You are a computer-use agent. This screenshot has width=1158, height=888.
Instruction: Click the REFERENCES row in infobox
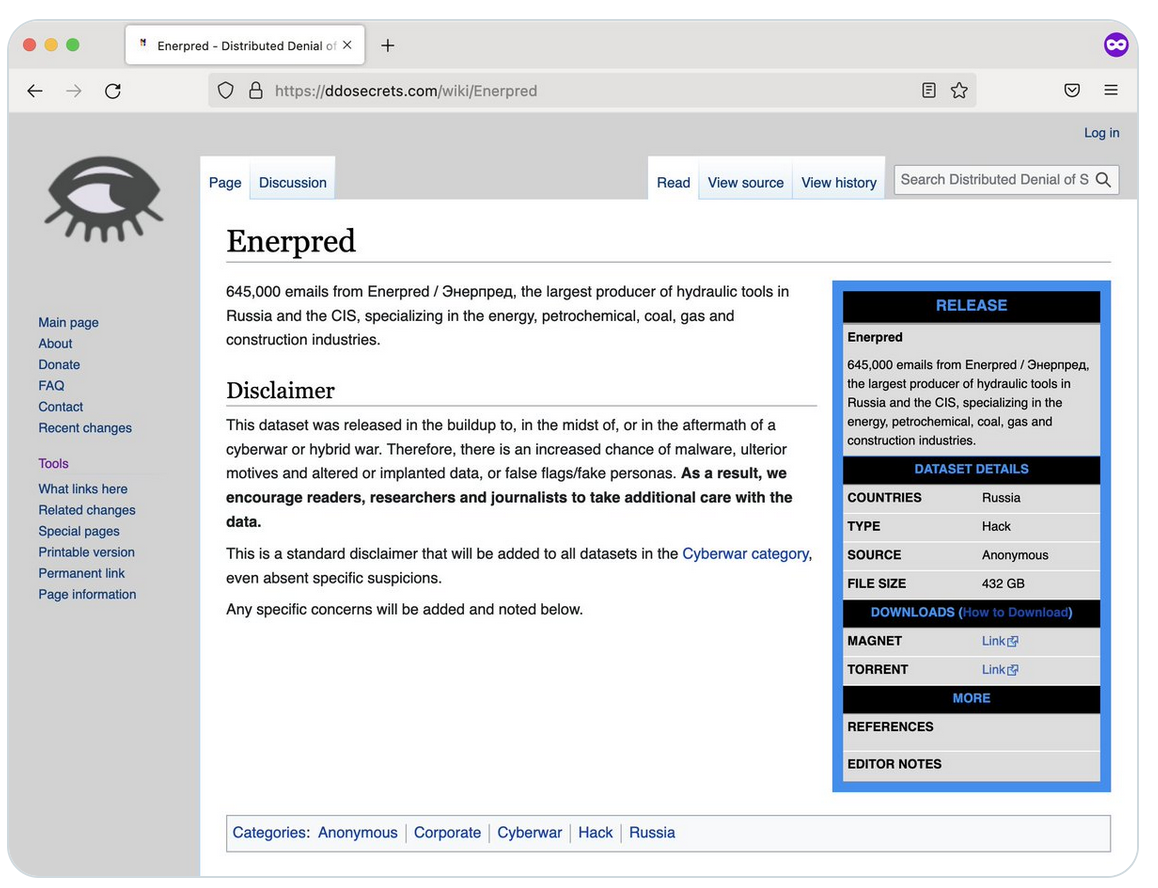(971, 731)
